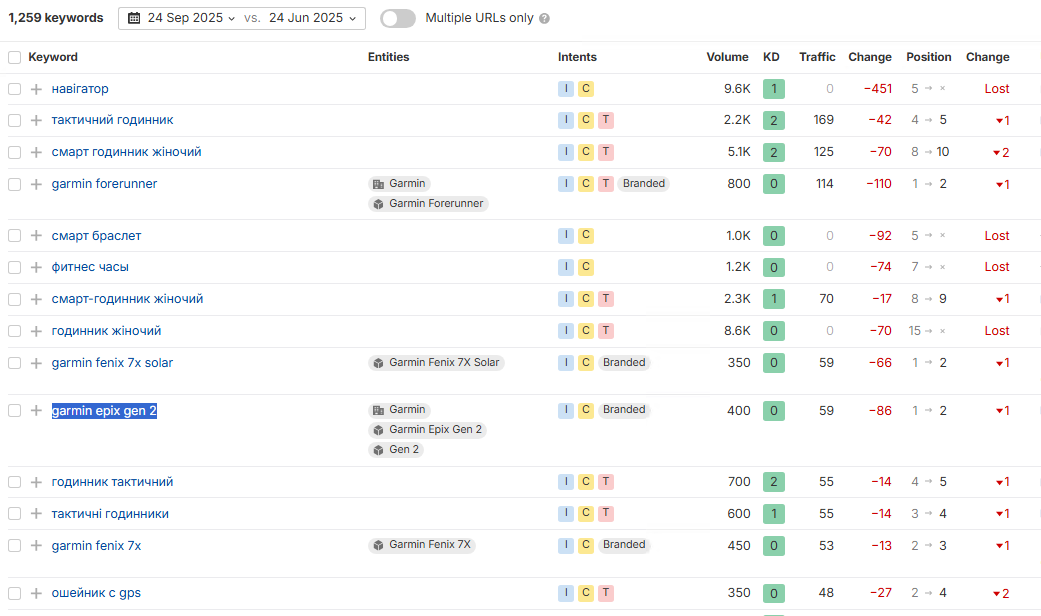Open the 24 Jun 2025 comparison date dropdown
This screenshot has height=616, width=1041.
click(313, 18)
